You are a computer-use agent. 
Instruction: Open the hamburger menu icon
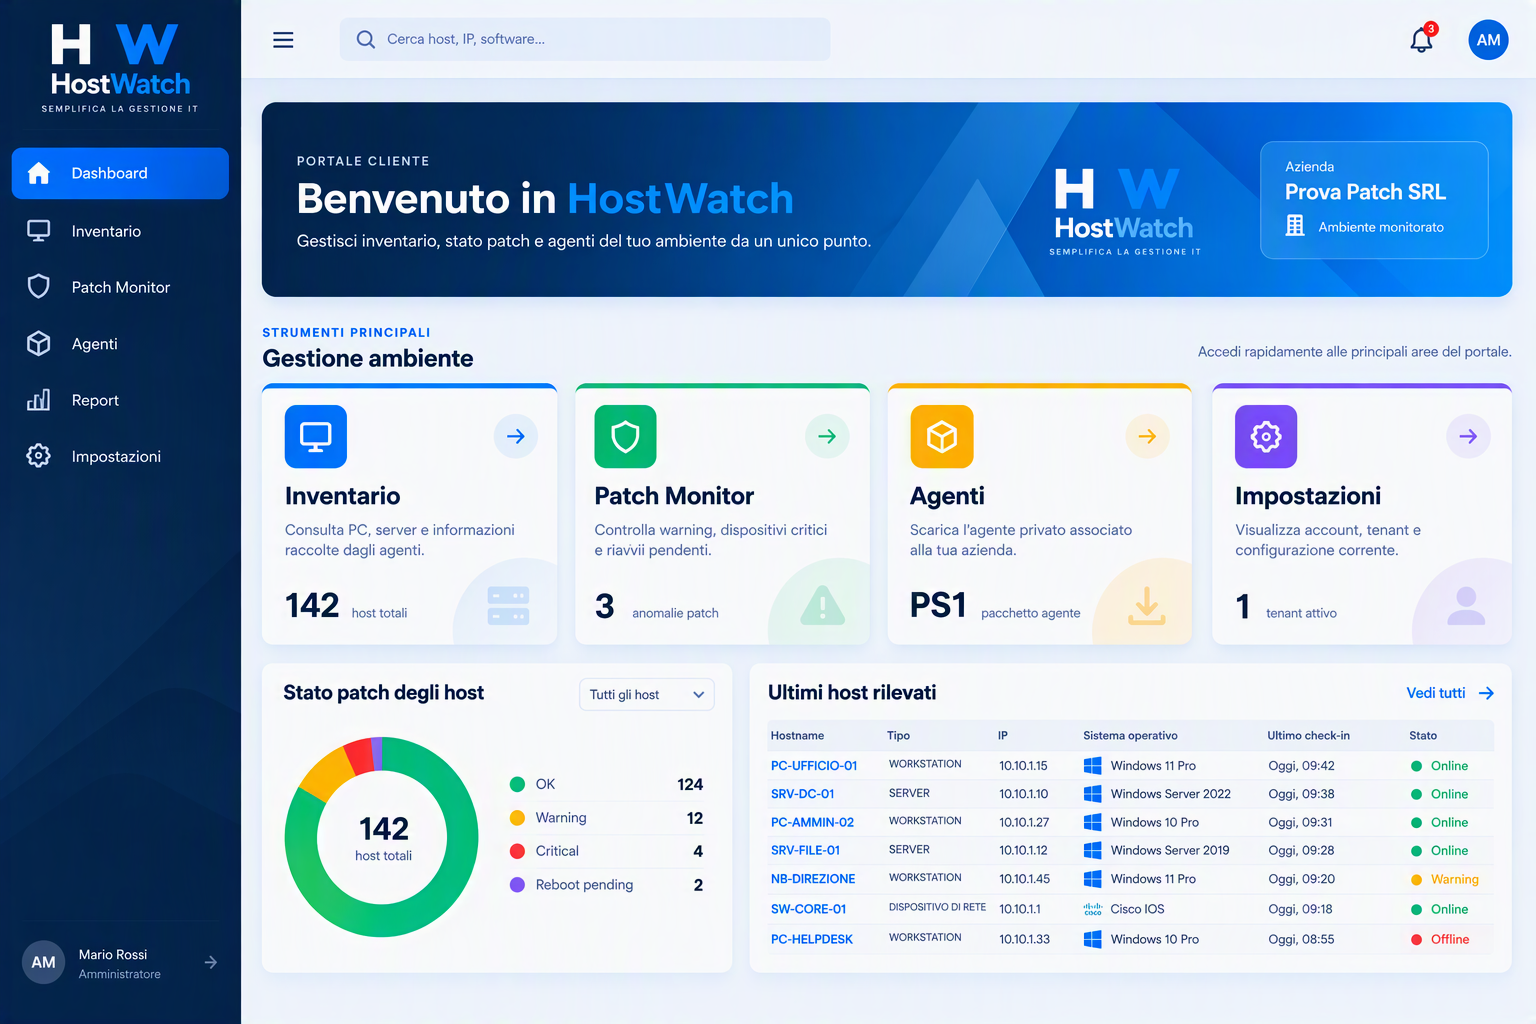click(283, 40)
